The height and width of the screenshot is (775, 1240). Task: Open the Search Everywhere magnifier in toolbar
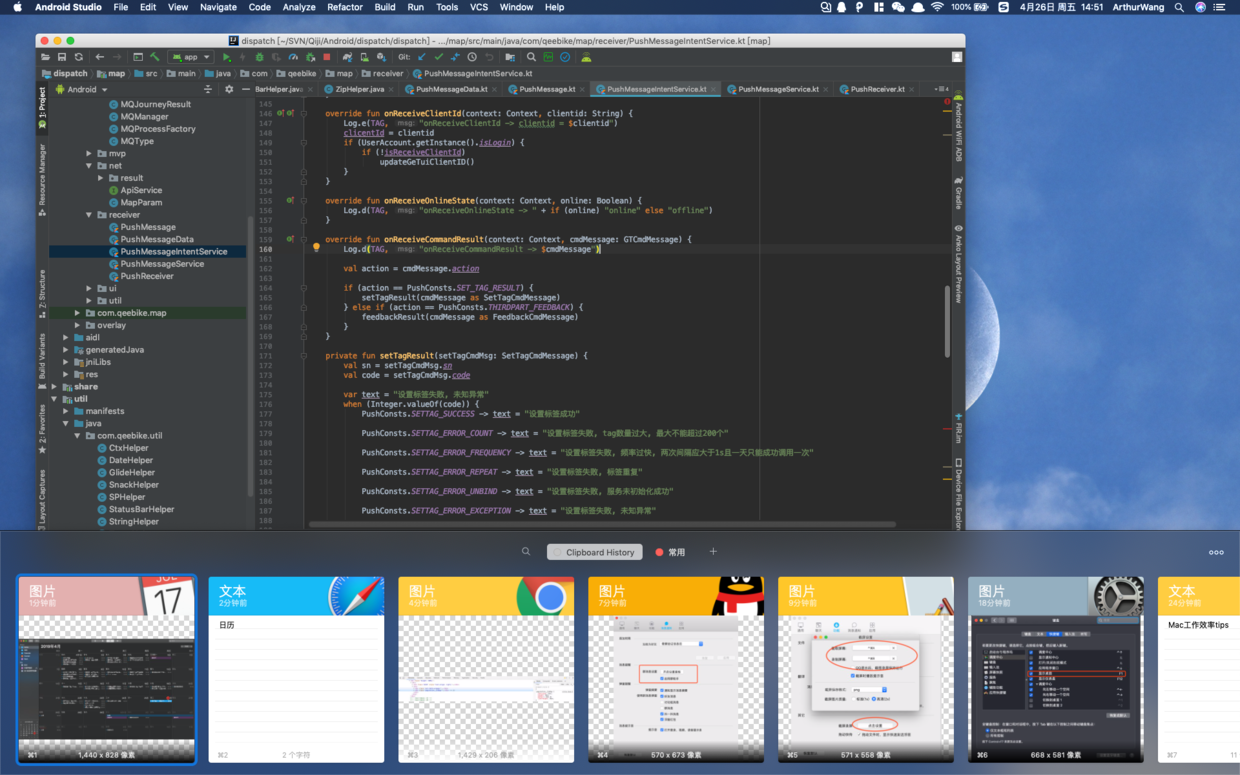(531, 57)
